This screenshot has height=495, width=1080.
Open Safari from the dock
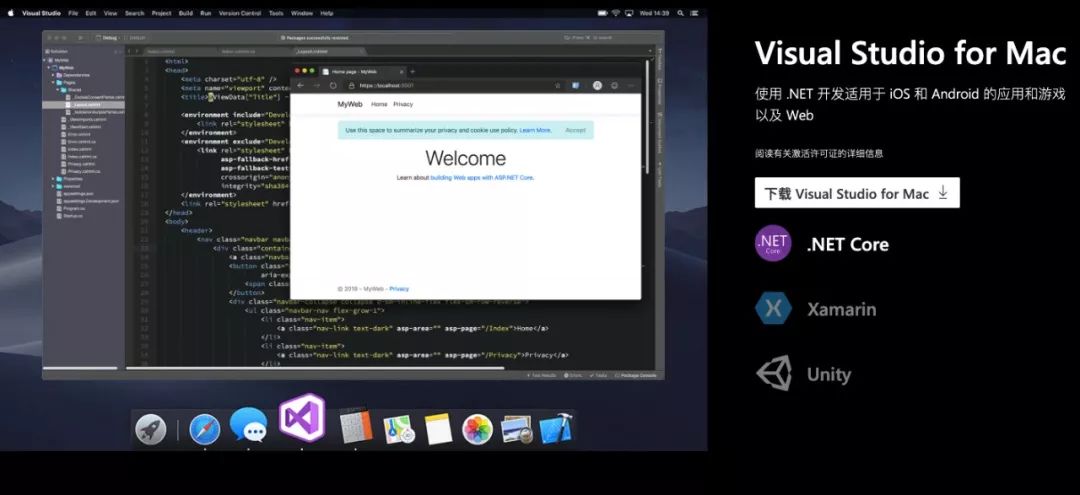[x=204, y=430]
